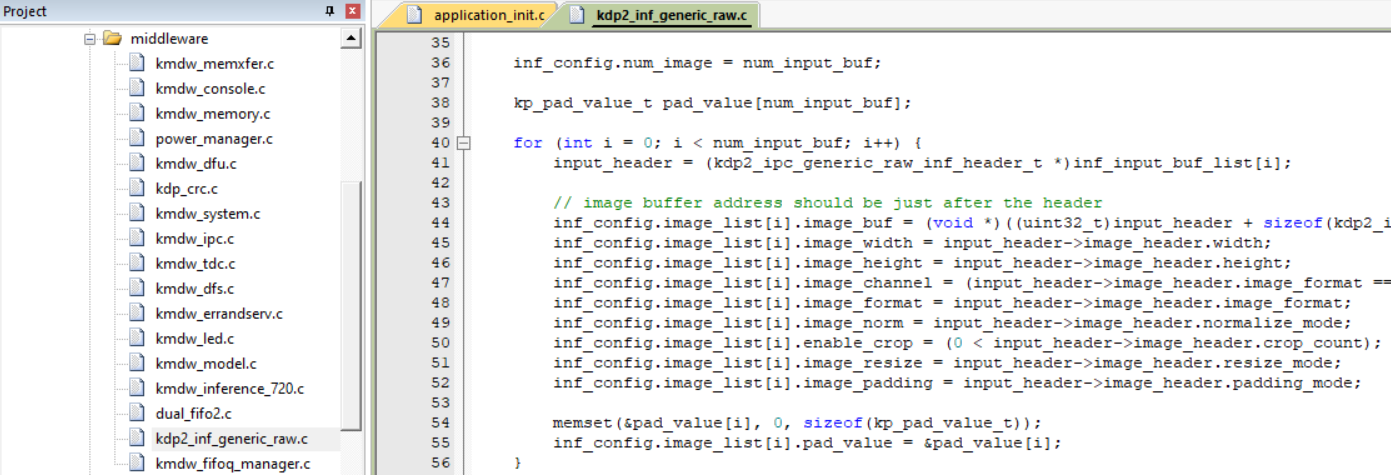The width and height of the screenshot is (1391, 475).
Task: Click the file icon beside kmdw_errandserv.c
Action: [x=137, y=314]
